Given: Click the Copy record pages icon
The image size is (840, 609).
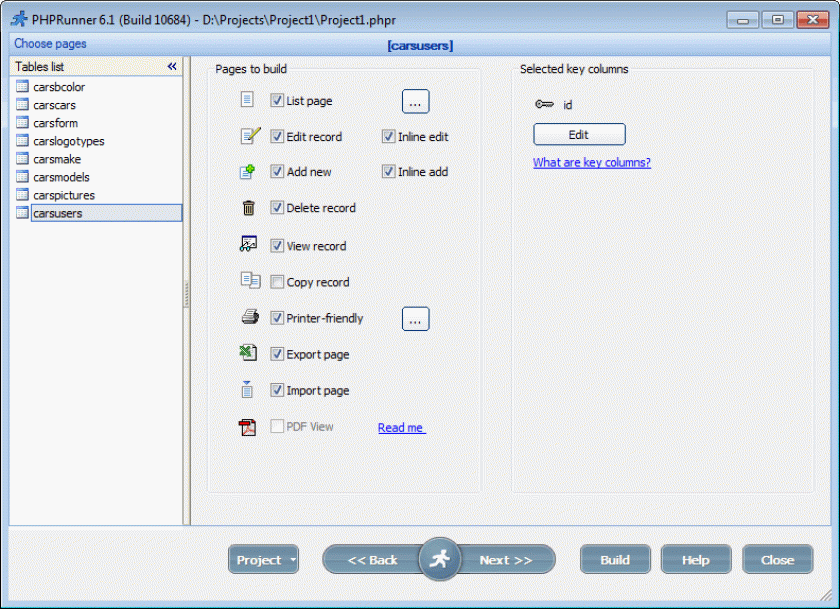Looking at the screenshot, I should (x=250, y=280).
